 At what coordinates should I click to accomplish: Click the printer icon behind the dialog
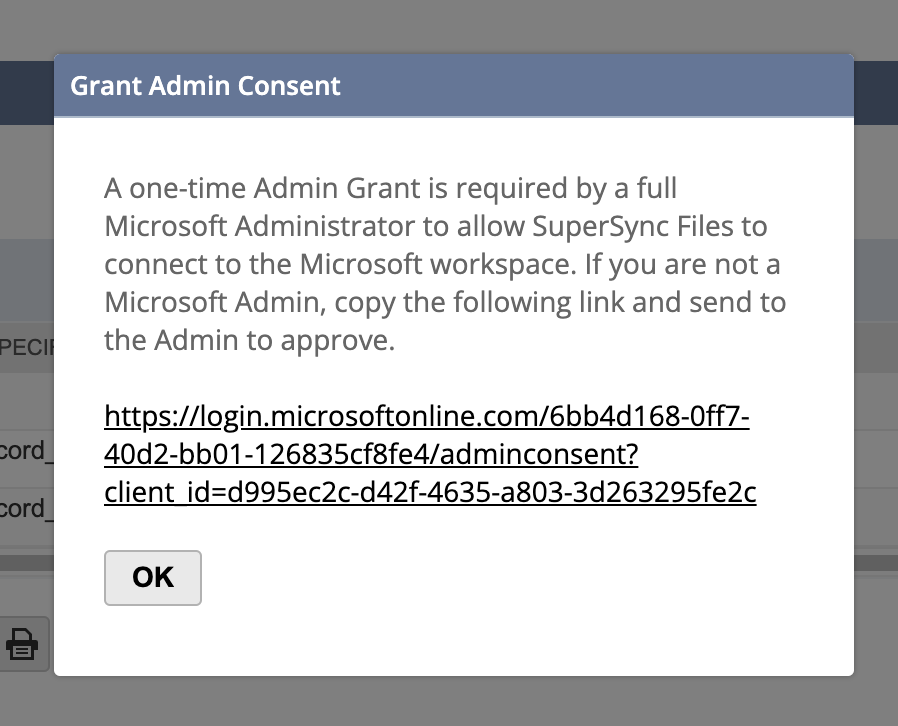pyautogui.click(x=23, y=644)
